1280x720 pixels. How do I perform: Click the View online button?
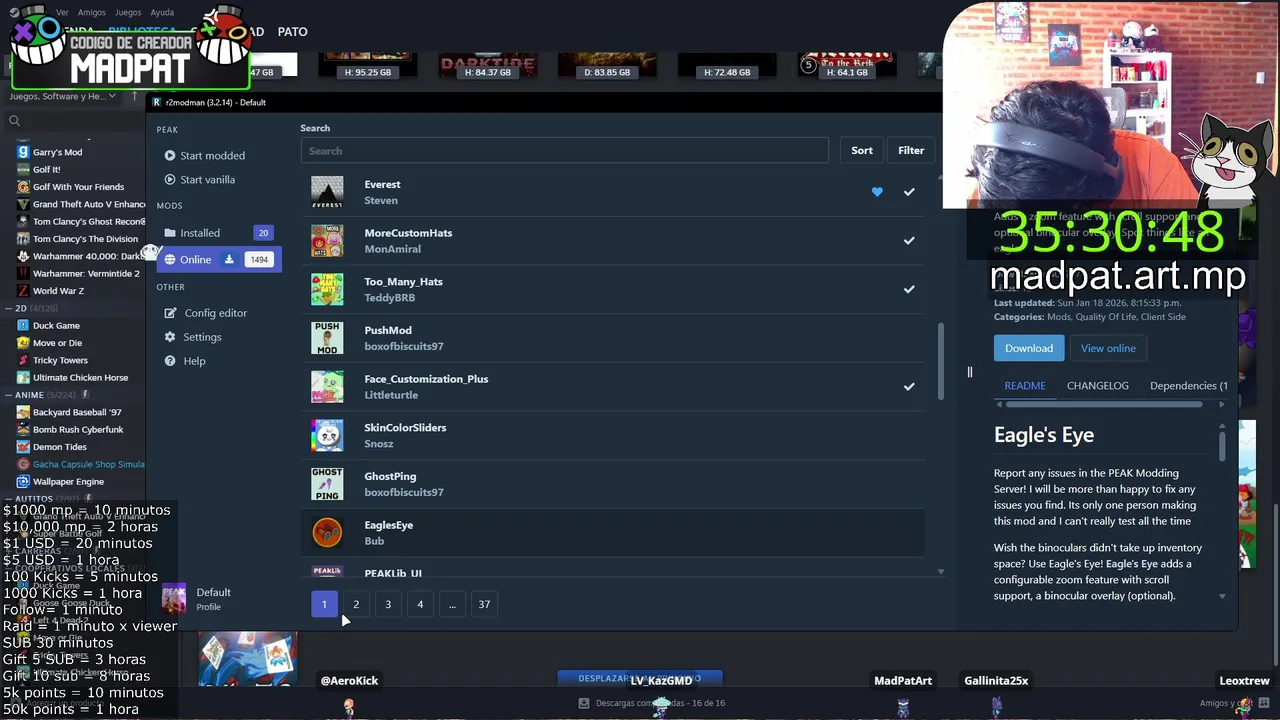pos(1108,348)
